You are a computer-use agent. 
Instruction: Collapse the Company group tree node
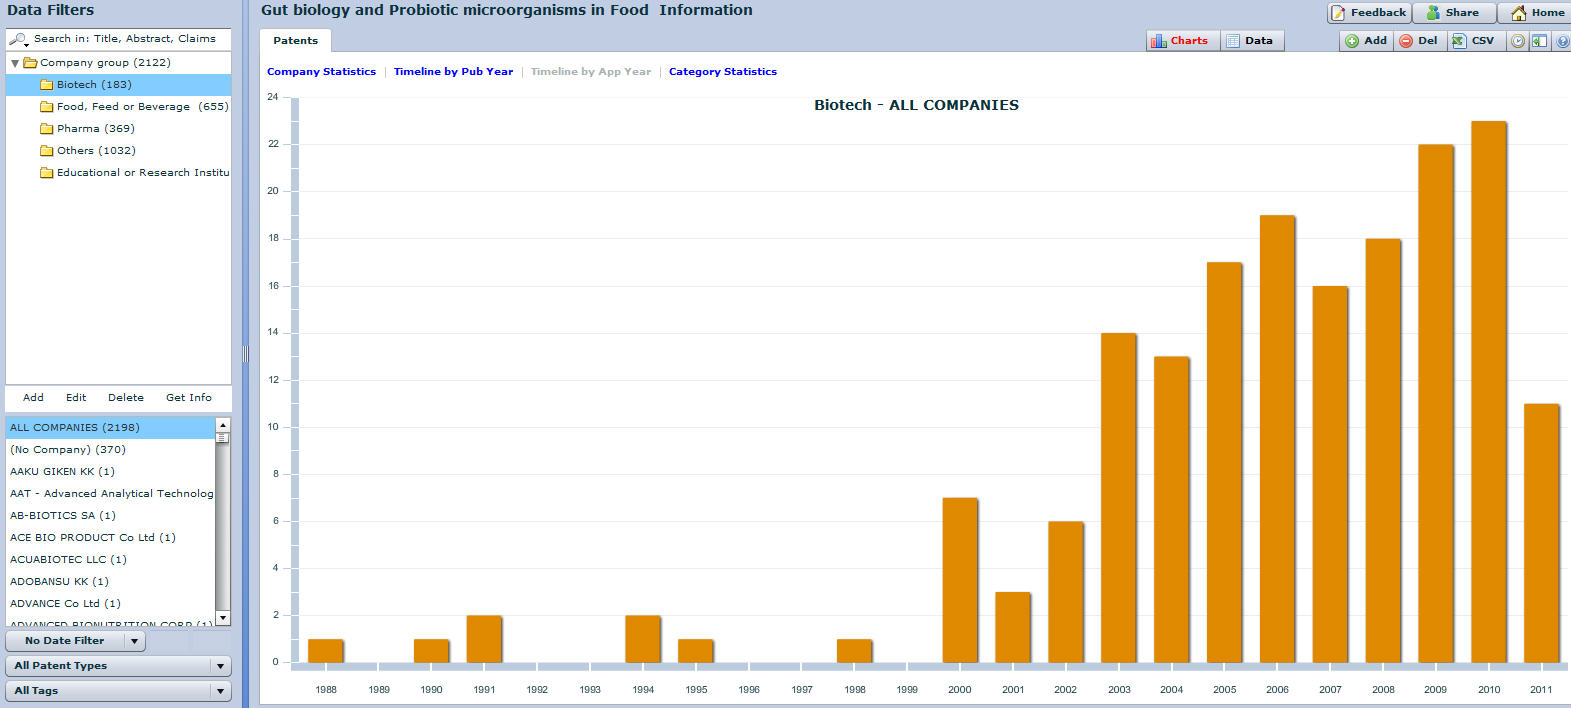coord(15,63)
